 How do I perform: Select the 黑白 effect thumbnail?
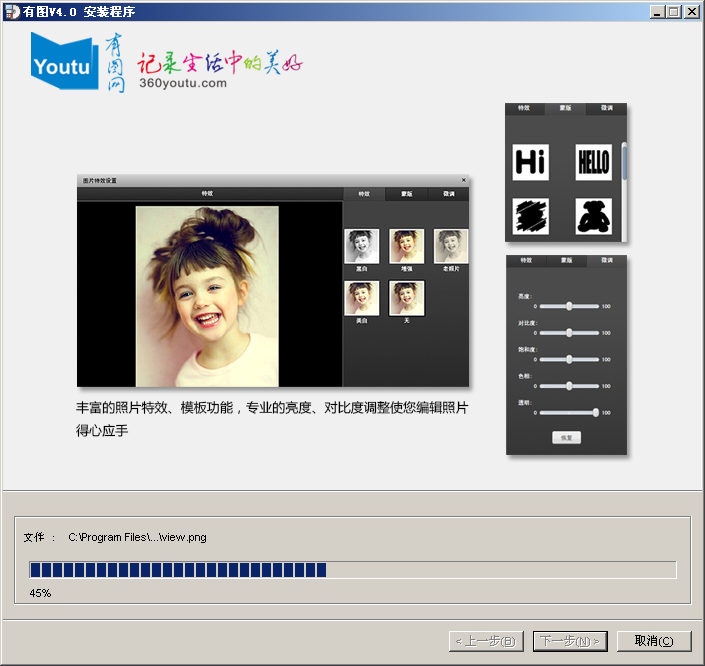pos(361,246)
